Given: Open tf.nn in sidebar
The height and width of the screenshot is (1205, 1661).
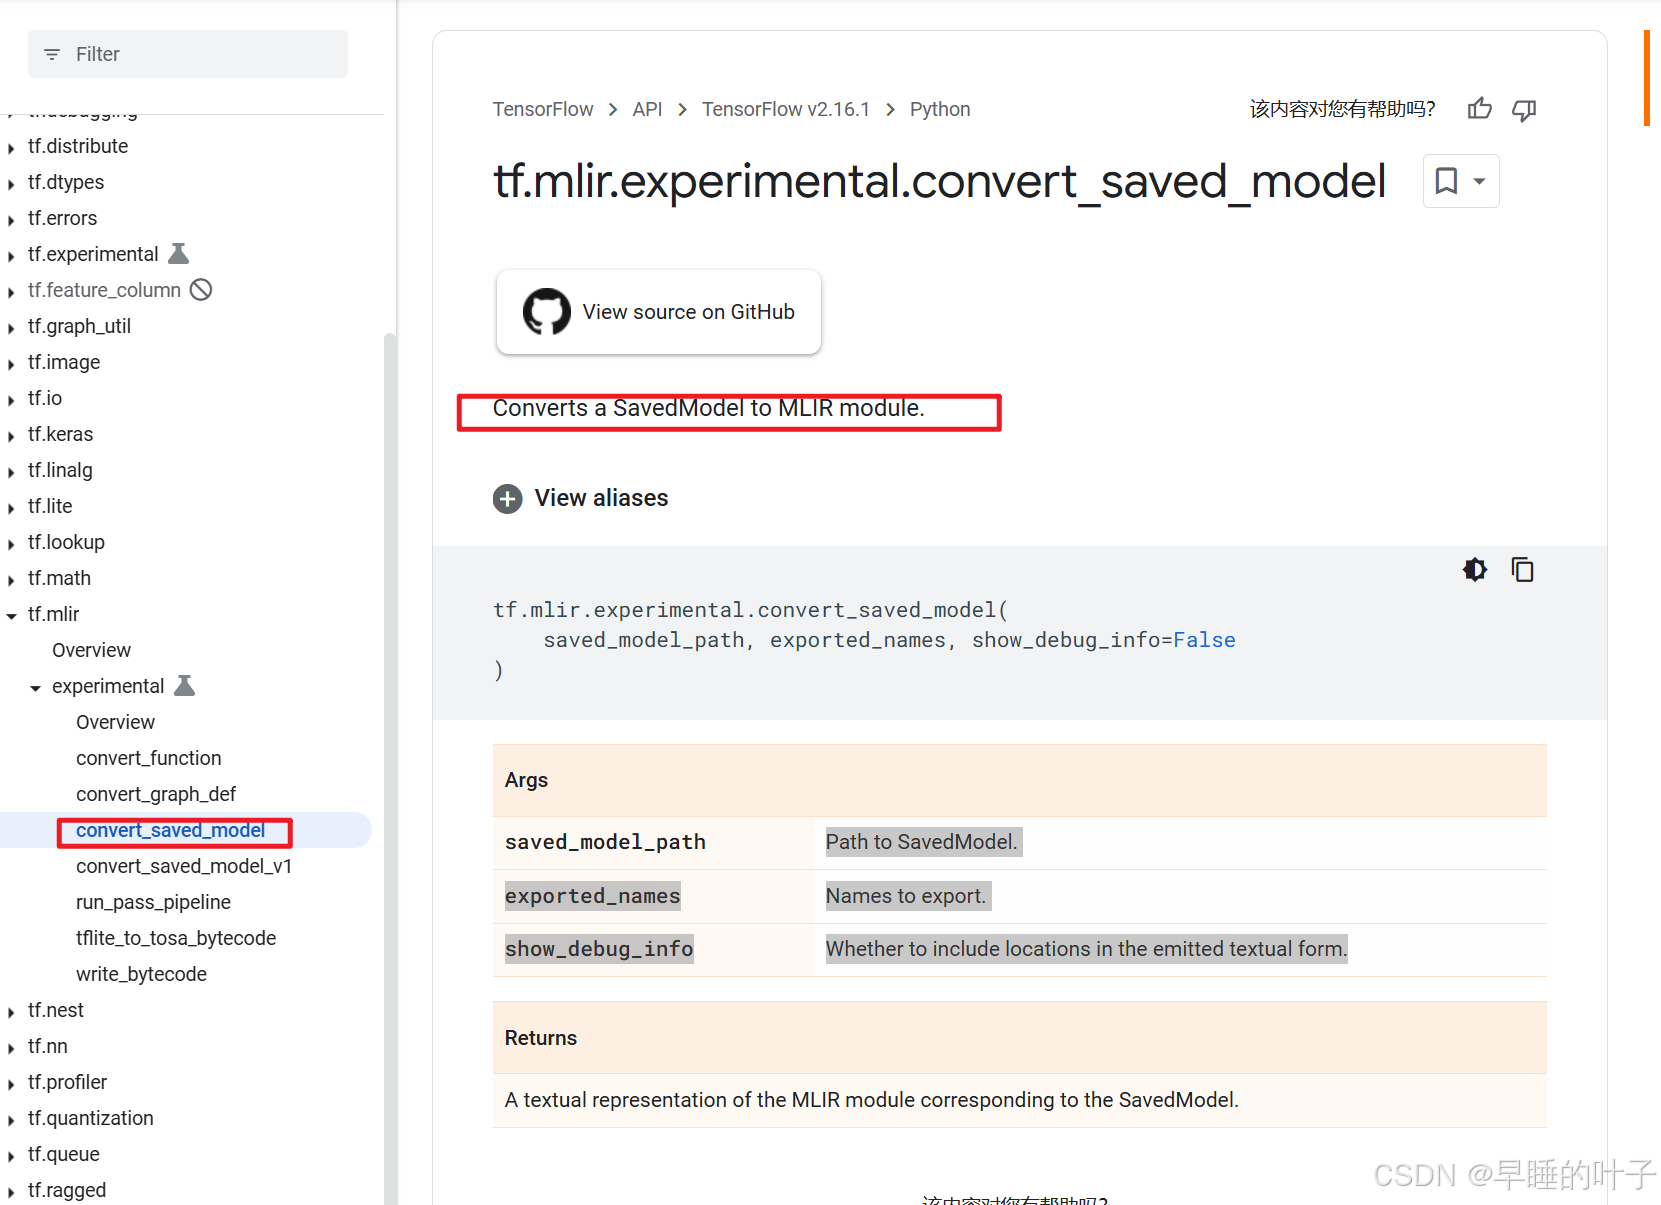Looking at the screenshot, I should pos(48,1046).
